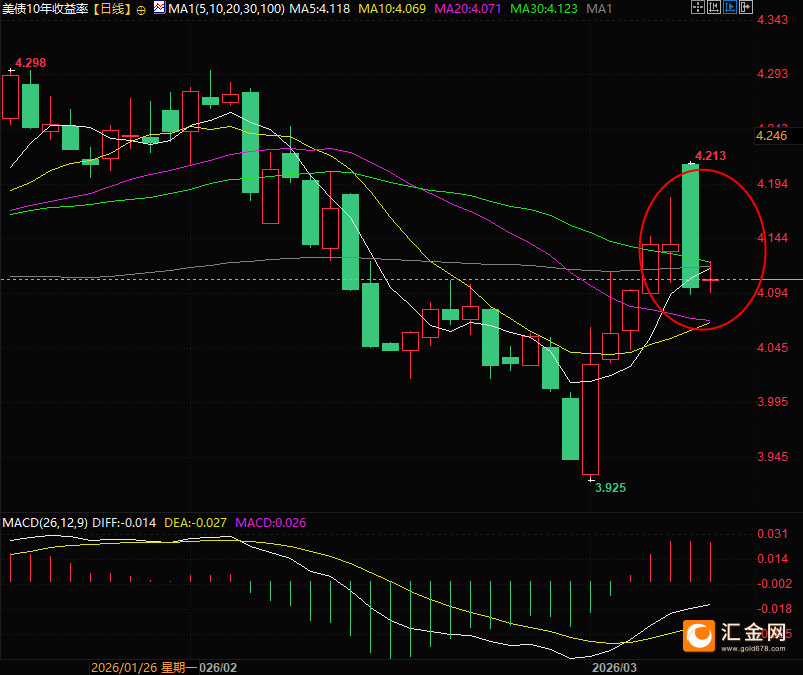The width and height of the screenshot is (803, 675).
Task: Toggle the blue highlighted axis-play icon
Action: [x=730, y=7]
